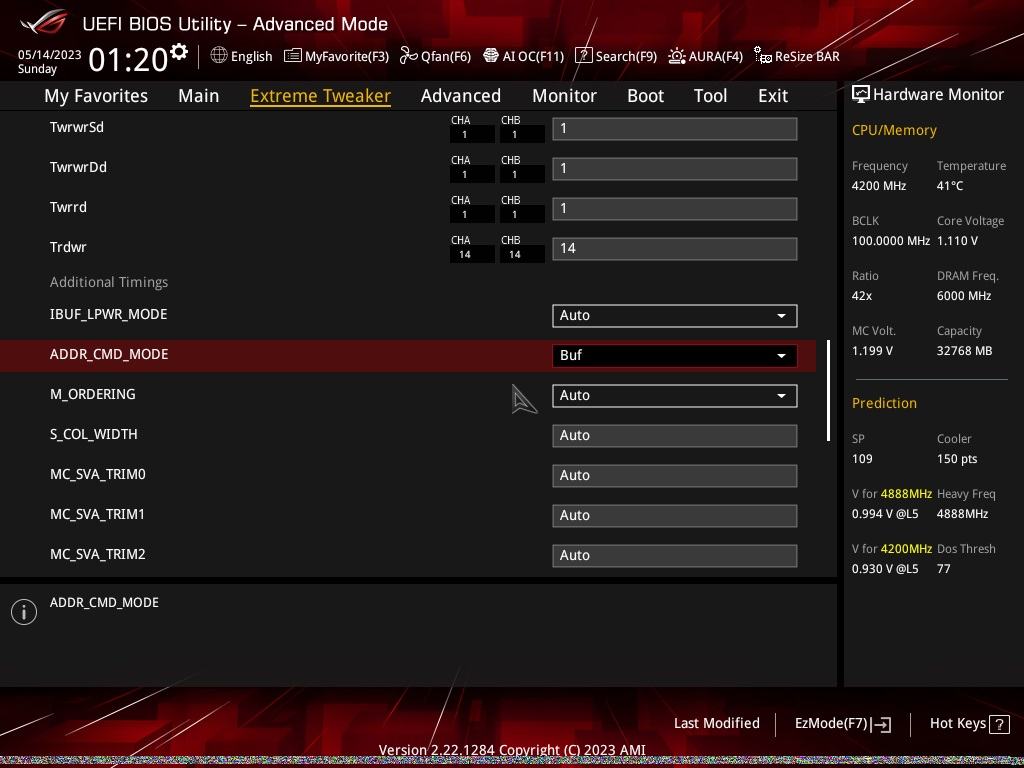Launch AI OC(F11) icon

(490, 56)
